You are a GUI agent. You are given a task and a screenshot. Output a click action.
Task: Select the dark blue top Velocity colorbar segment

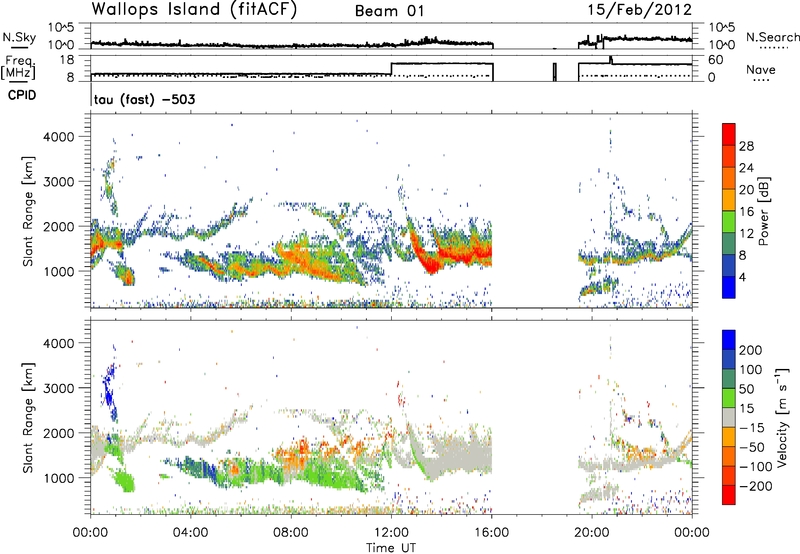point(729,340)
